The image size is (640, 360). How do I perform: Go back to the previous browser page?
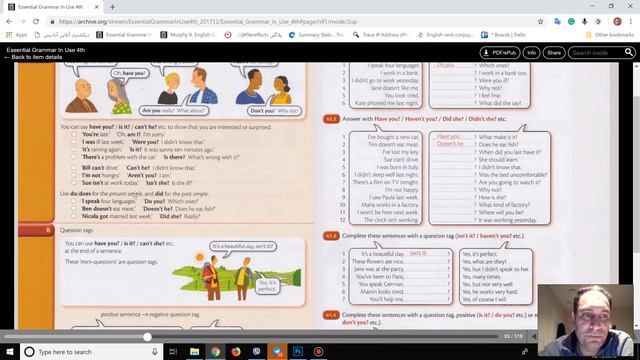pyautogui.click(x=9, y=21)
